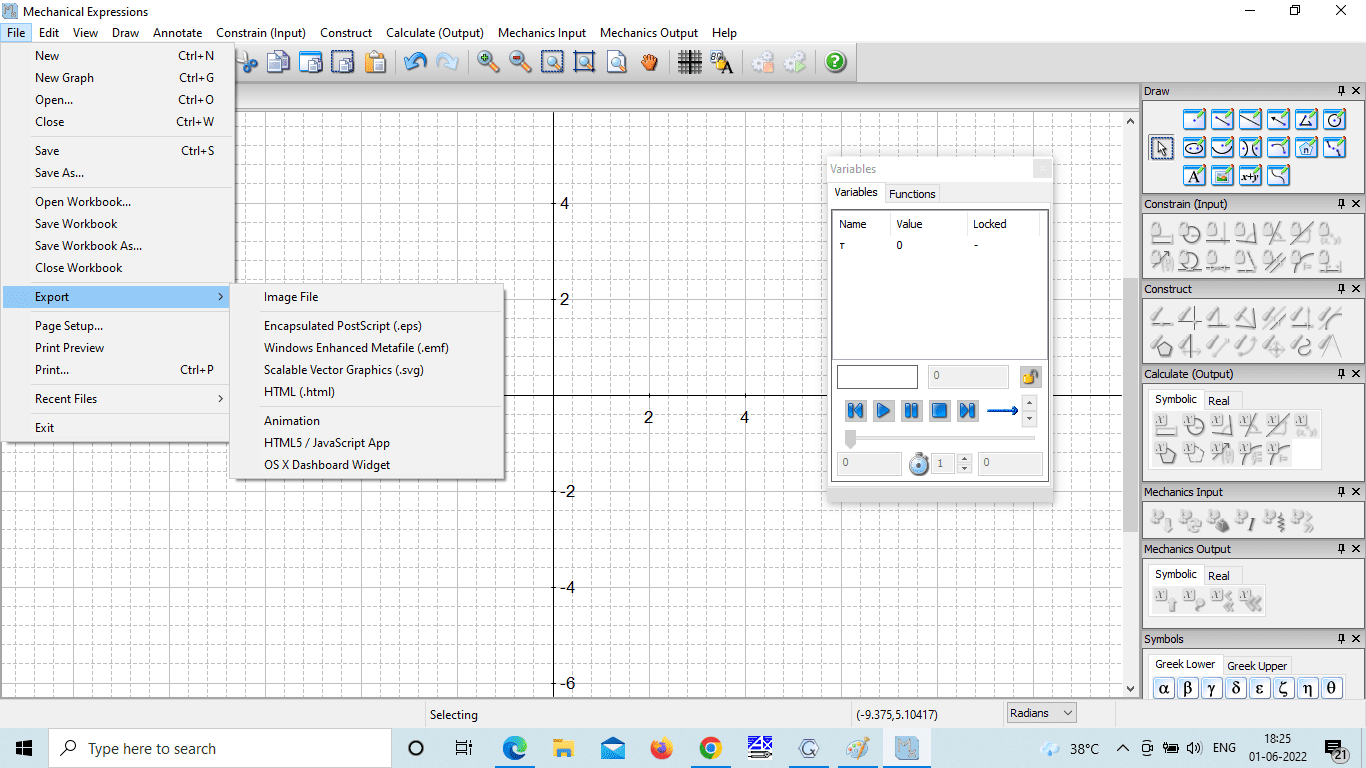Select the Draw Circle tool
This screenshot has height=768, width=1366.
pos(1334,120)
